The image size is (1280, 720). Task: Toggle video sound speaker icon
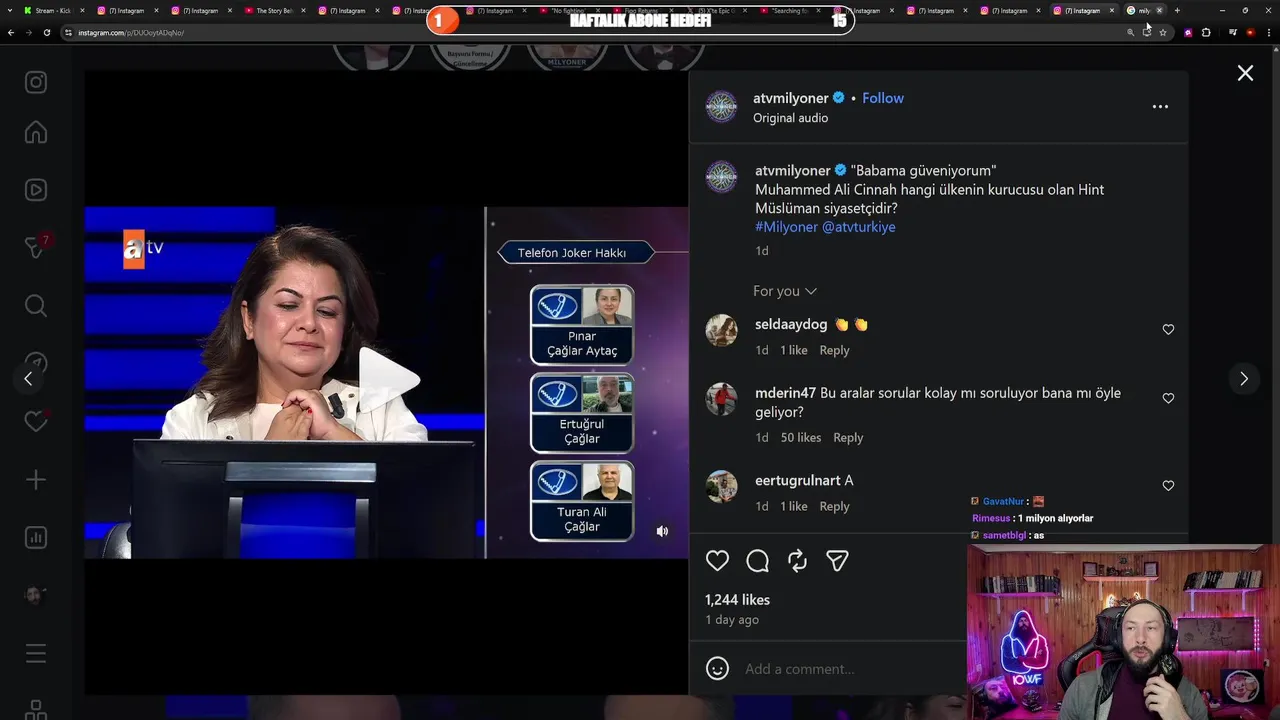[x=662, y=531]
